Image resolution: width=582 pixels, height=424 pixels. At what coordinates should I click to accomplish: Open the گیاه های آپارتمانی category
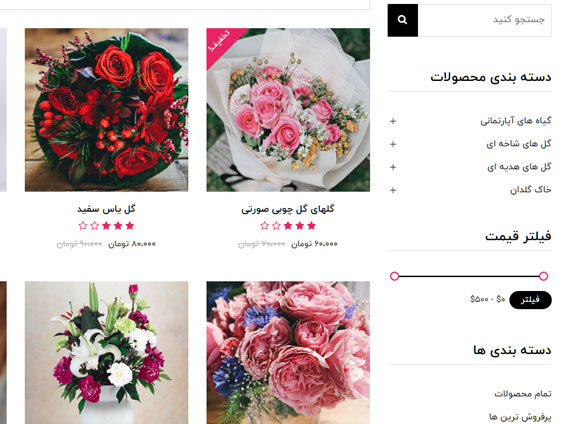pos(516,121)
